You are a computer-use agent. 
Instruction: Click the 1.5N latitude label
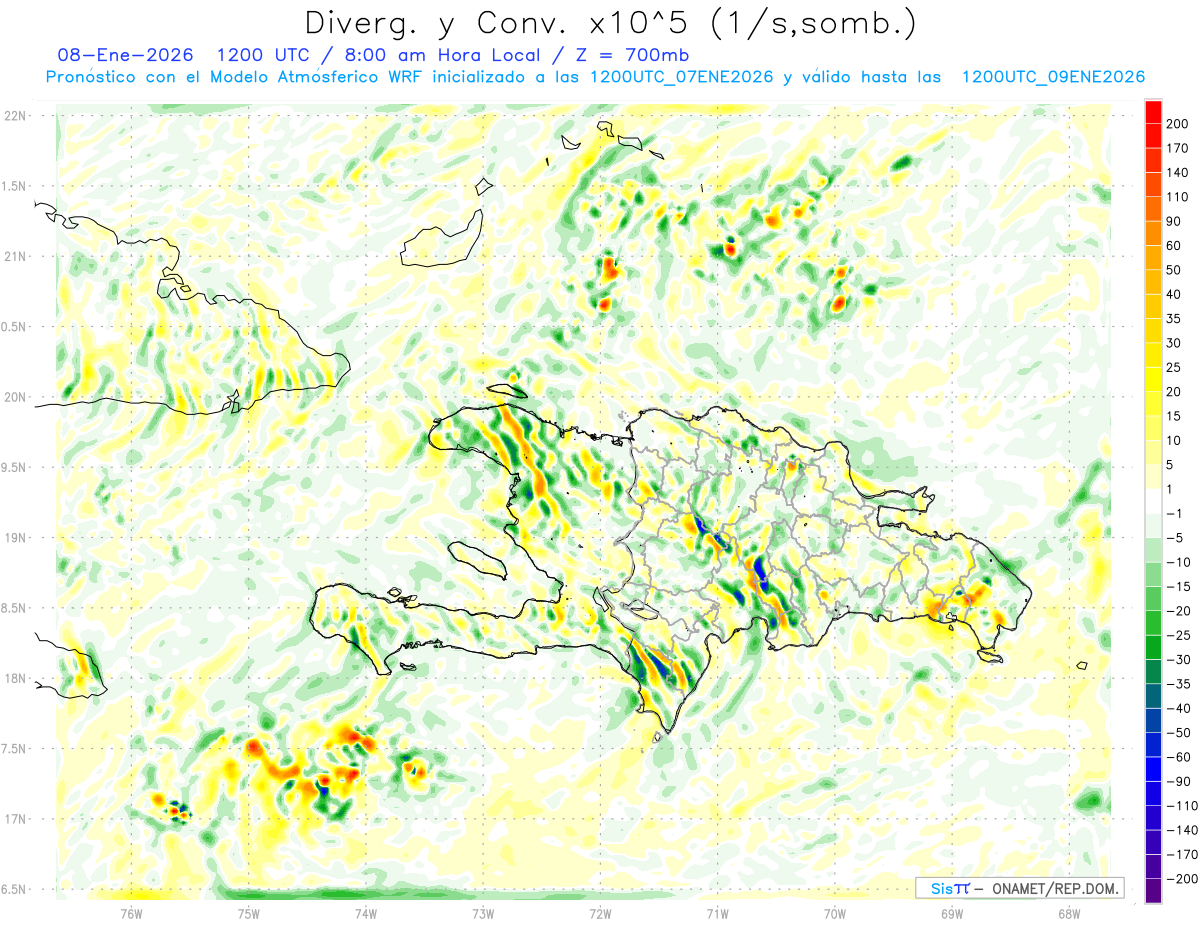pos(16,186)
